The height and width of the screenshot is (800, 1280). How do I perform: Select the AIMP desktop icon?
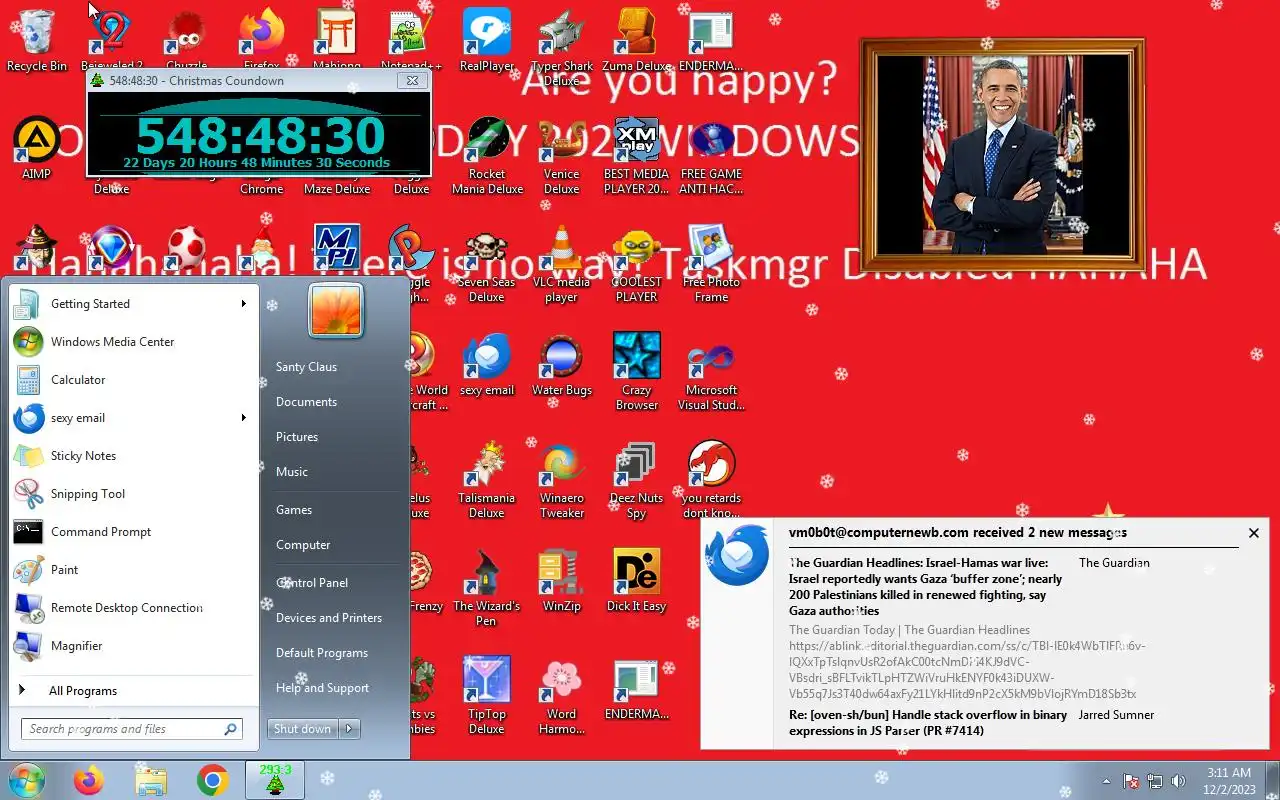click(x=37, y=148)
